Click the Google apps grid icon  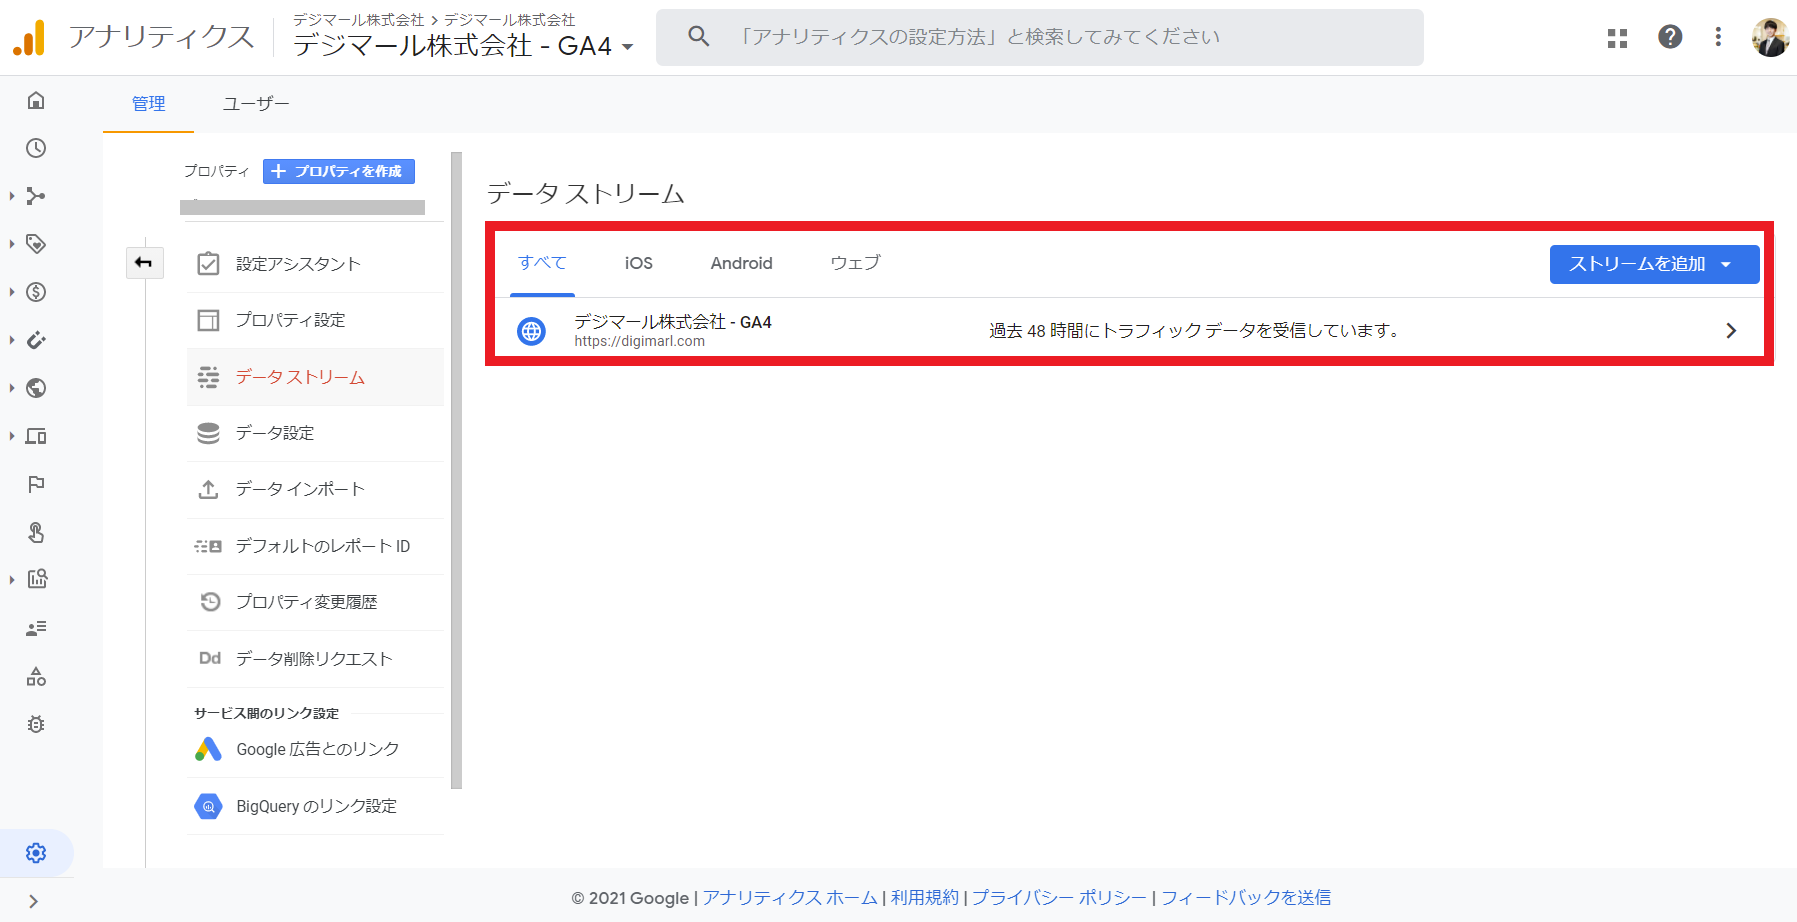click(x=1617, y=38)
